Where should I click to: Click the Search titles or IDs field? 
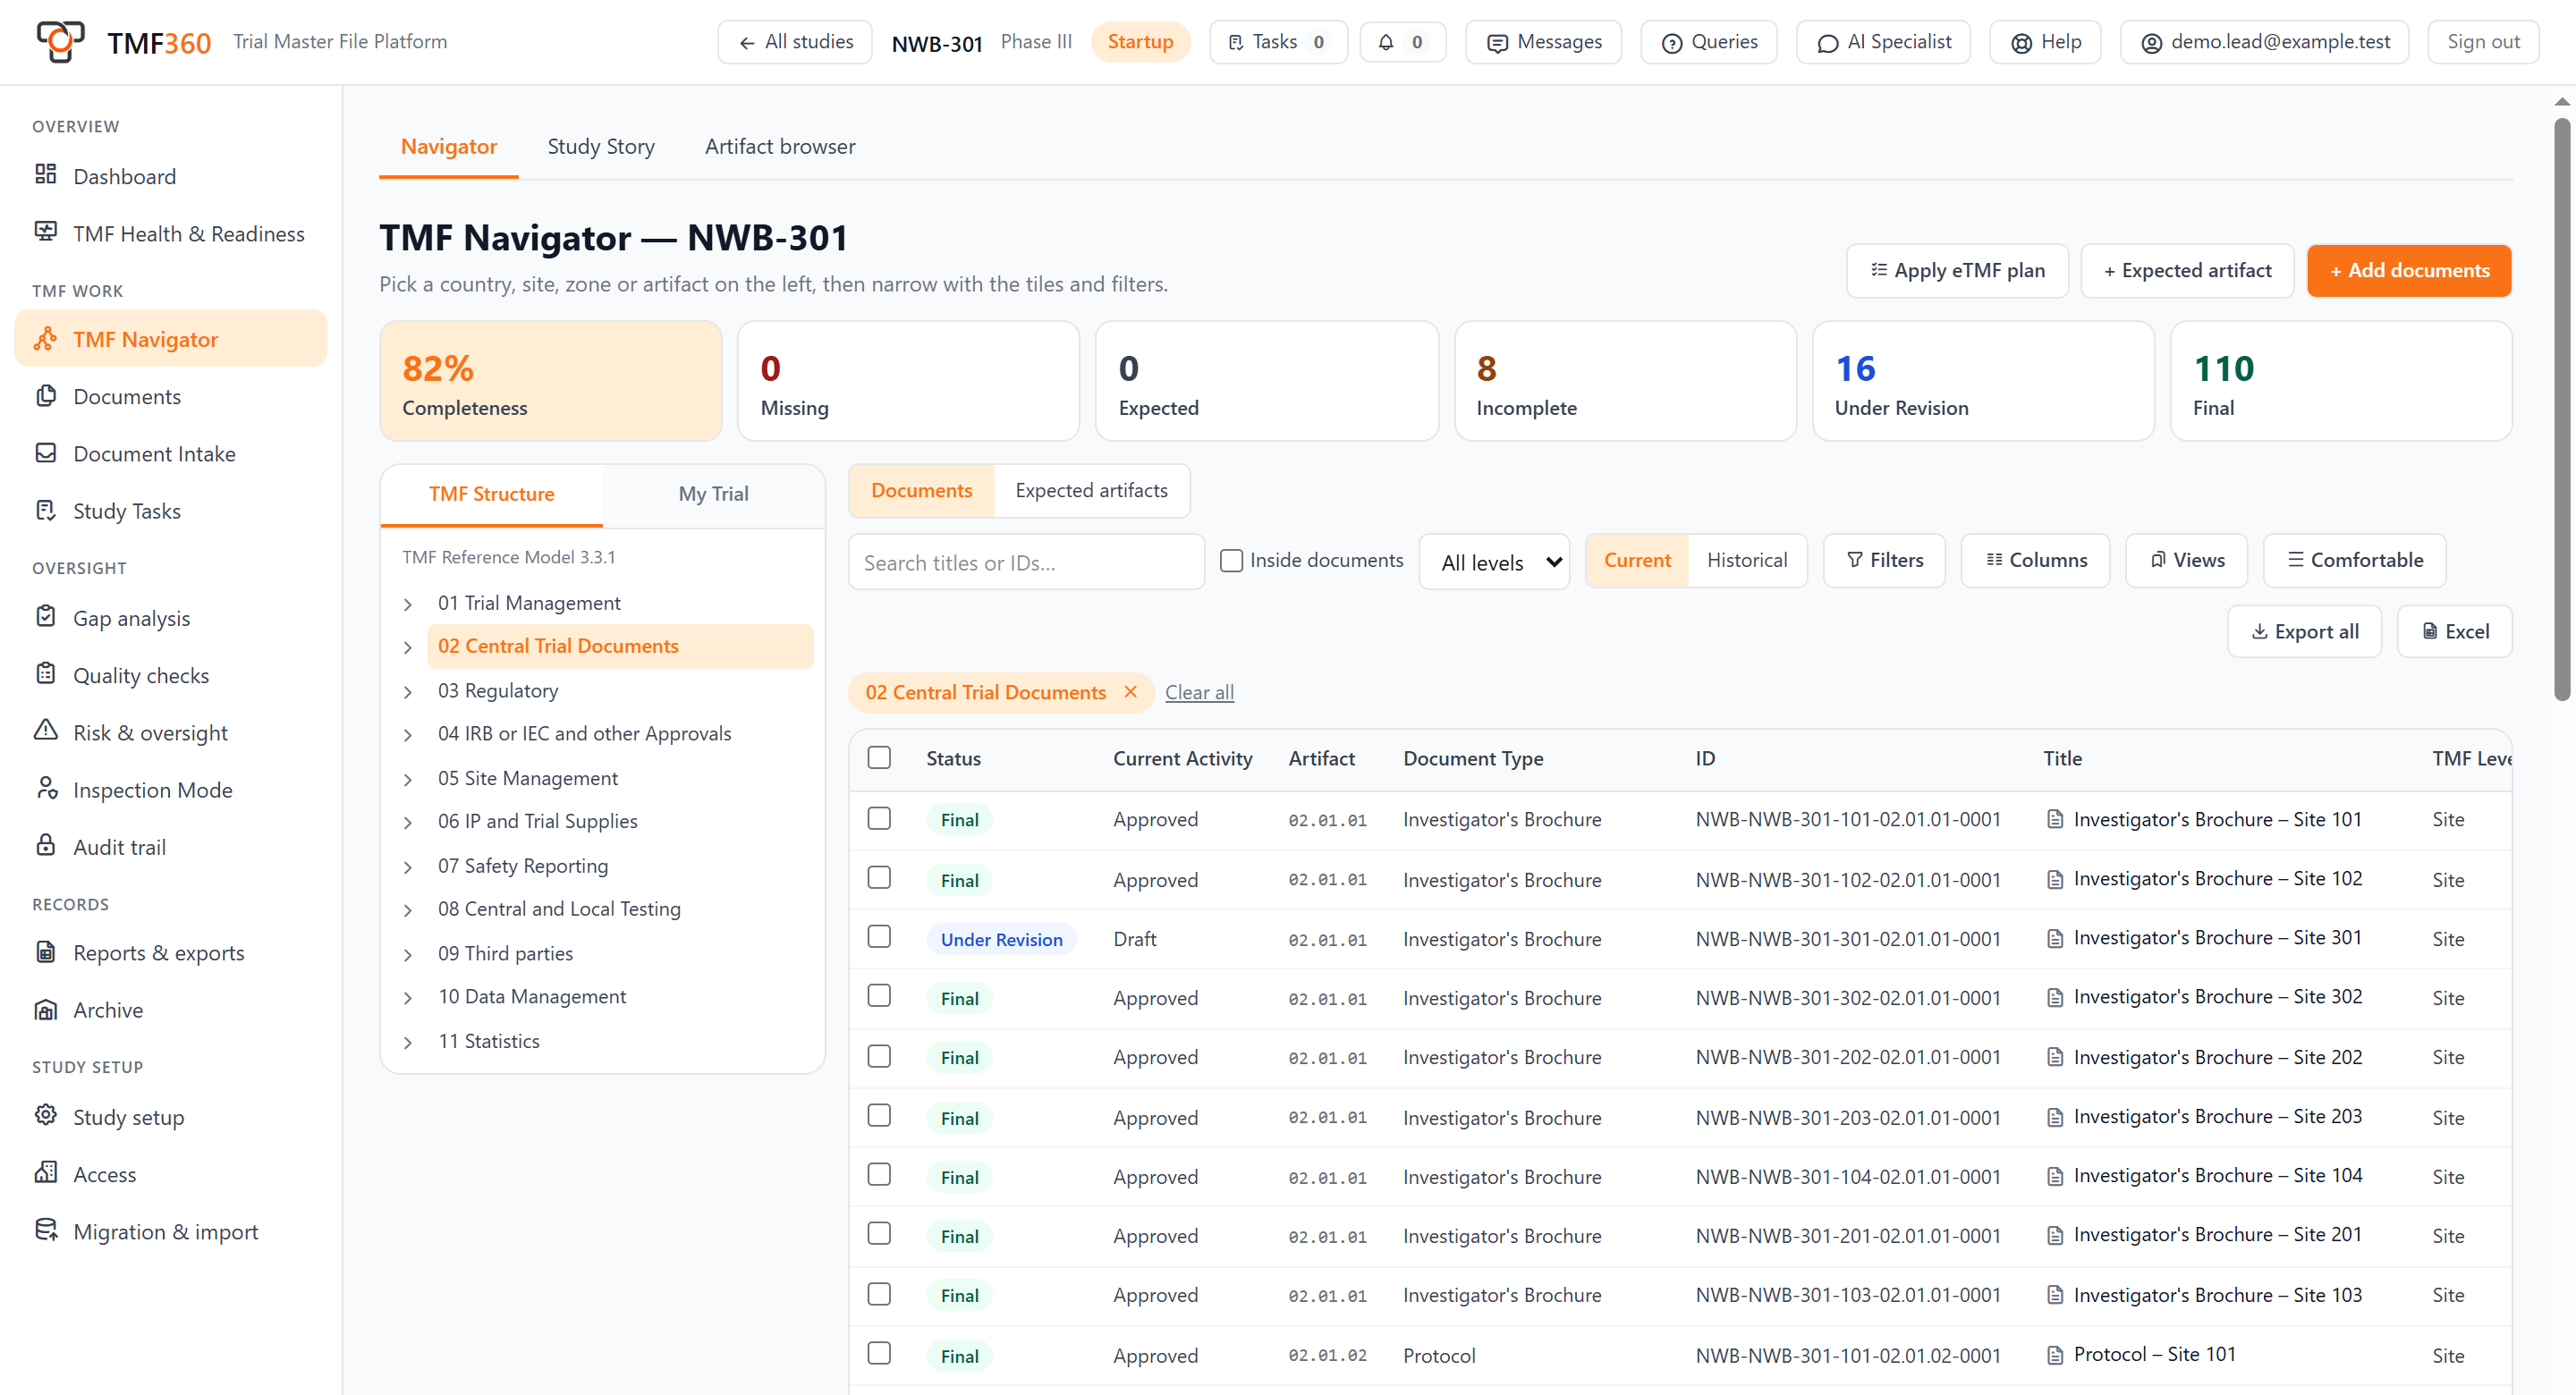click(1026, 563)
